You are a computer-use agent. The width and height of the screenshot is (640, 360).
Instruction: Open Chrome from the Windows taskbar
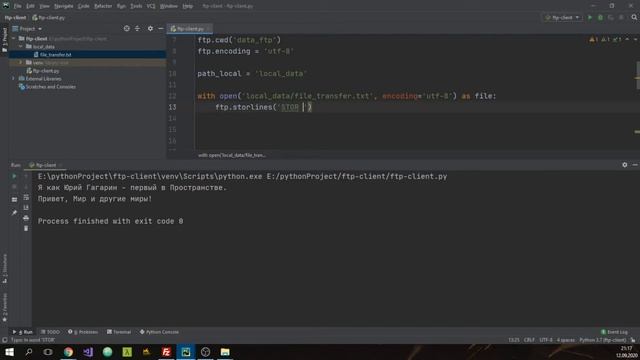tap(68, 352)
